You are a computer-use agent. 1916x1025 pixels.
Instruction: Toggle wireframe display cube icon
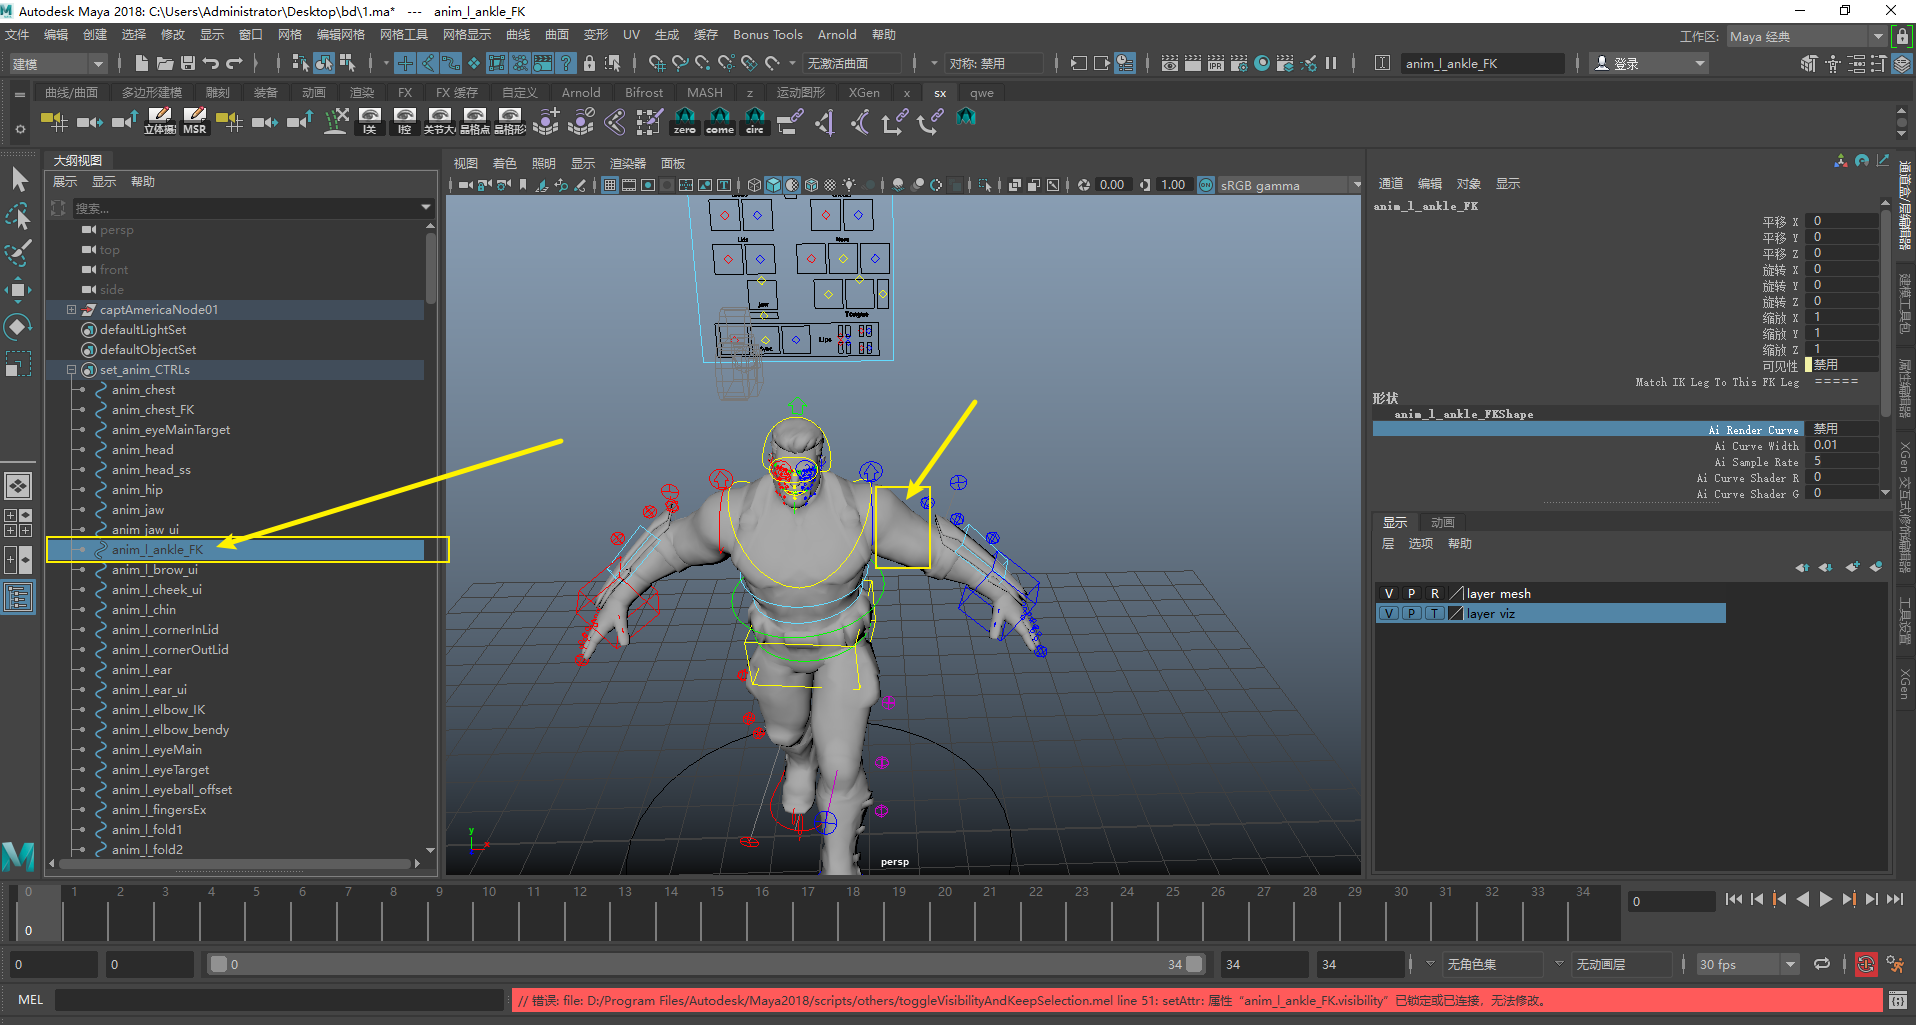coord(754,185)
